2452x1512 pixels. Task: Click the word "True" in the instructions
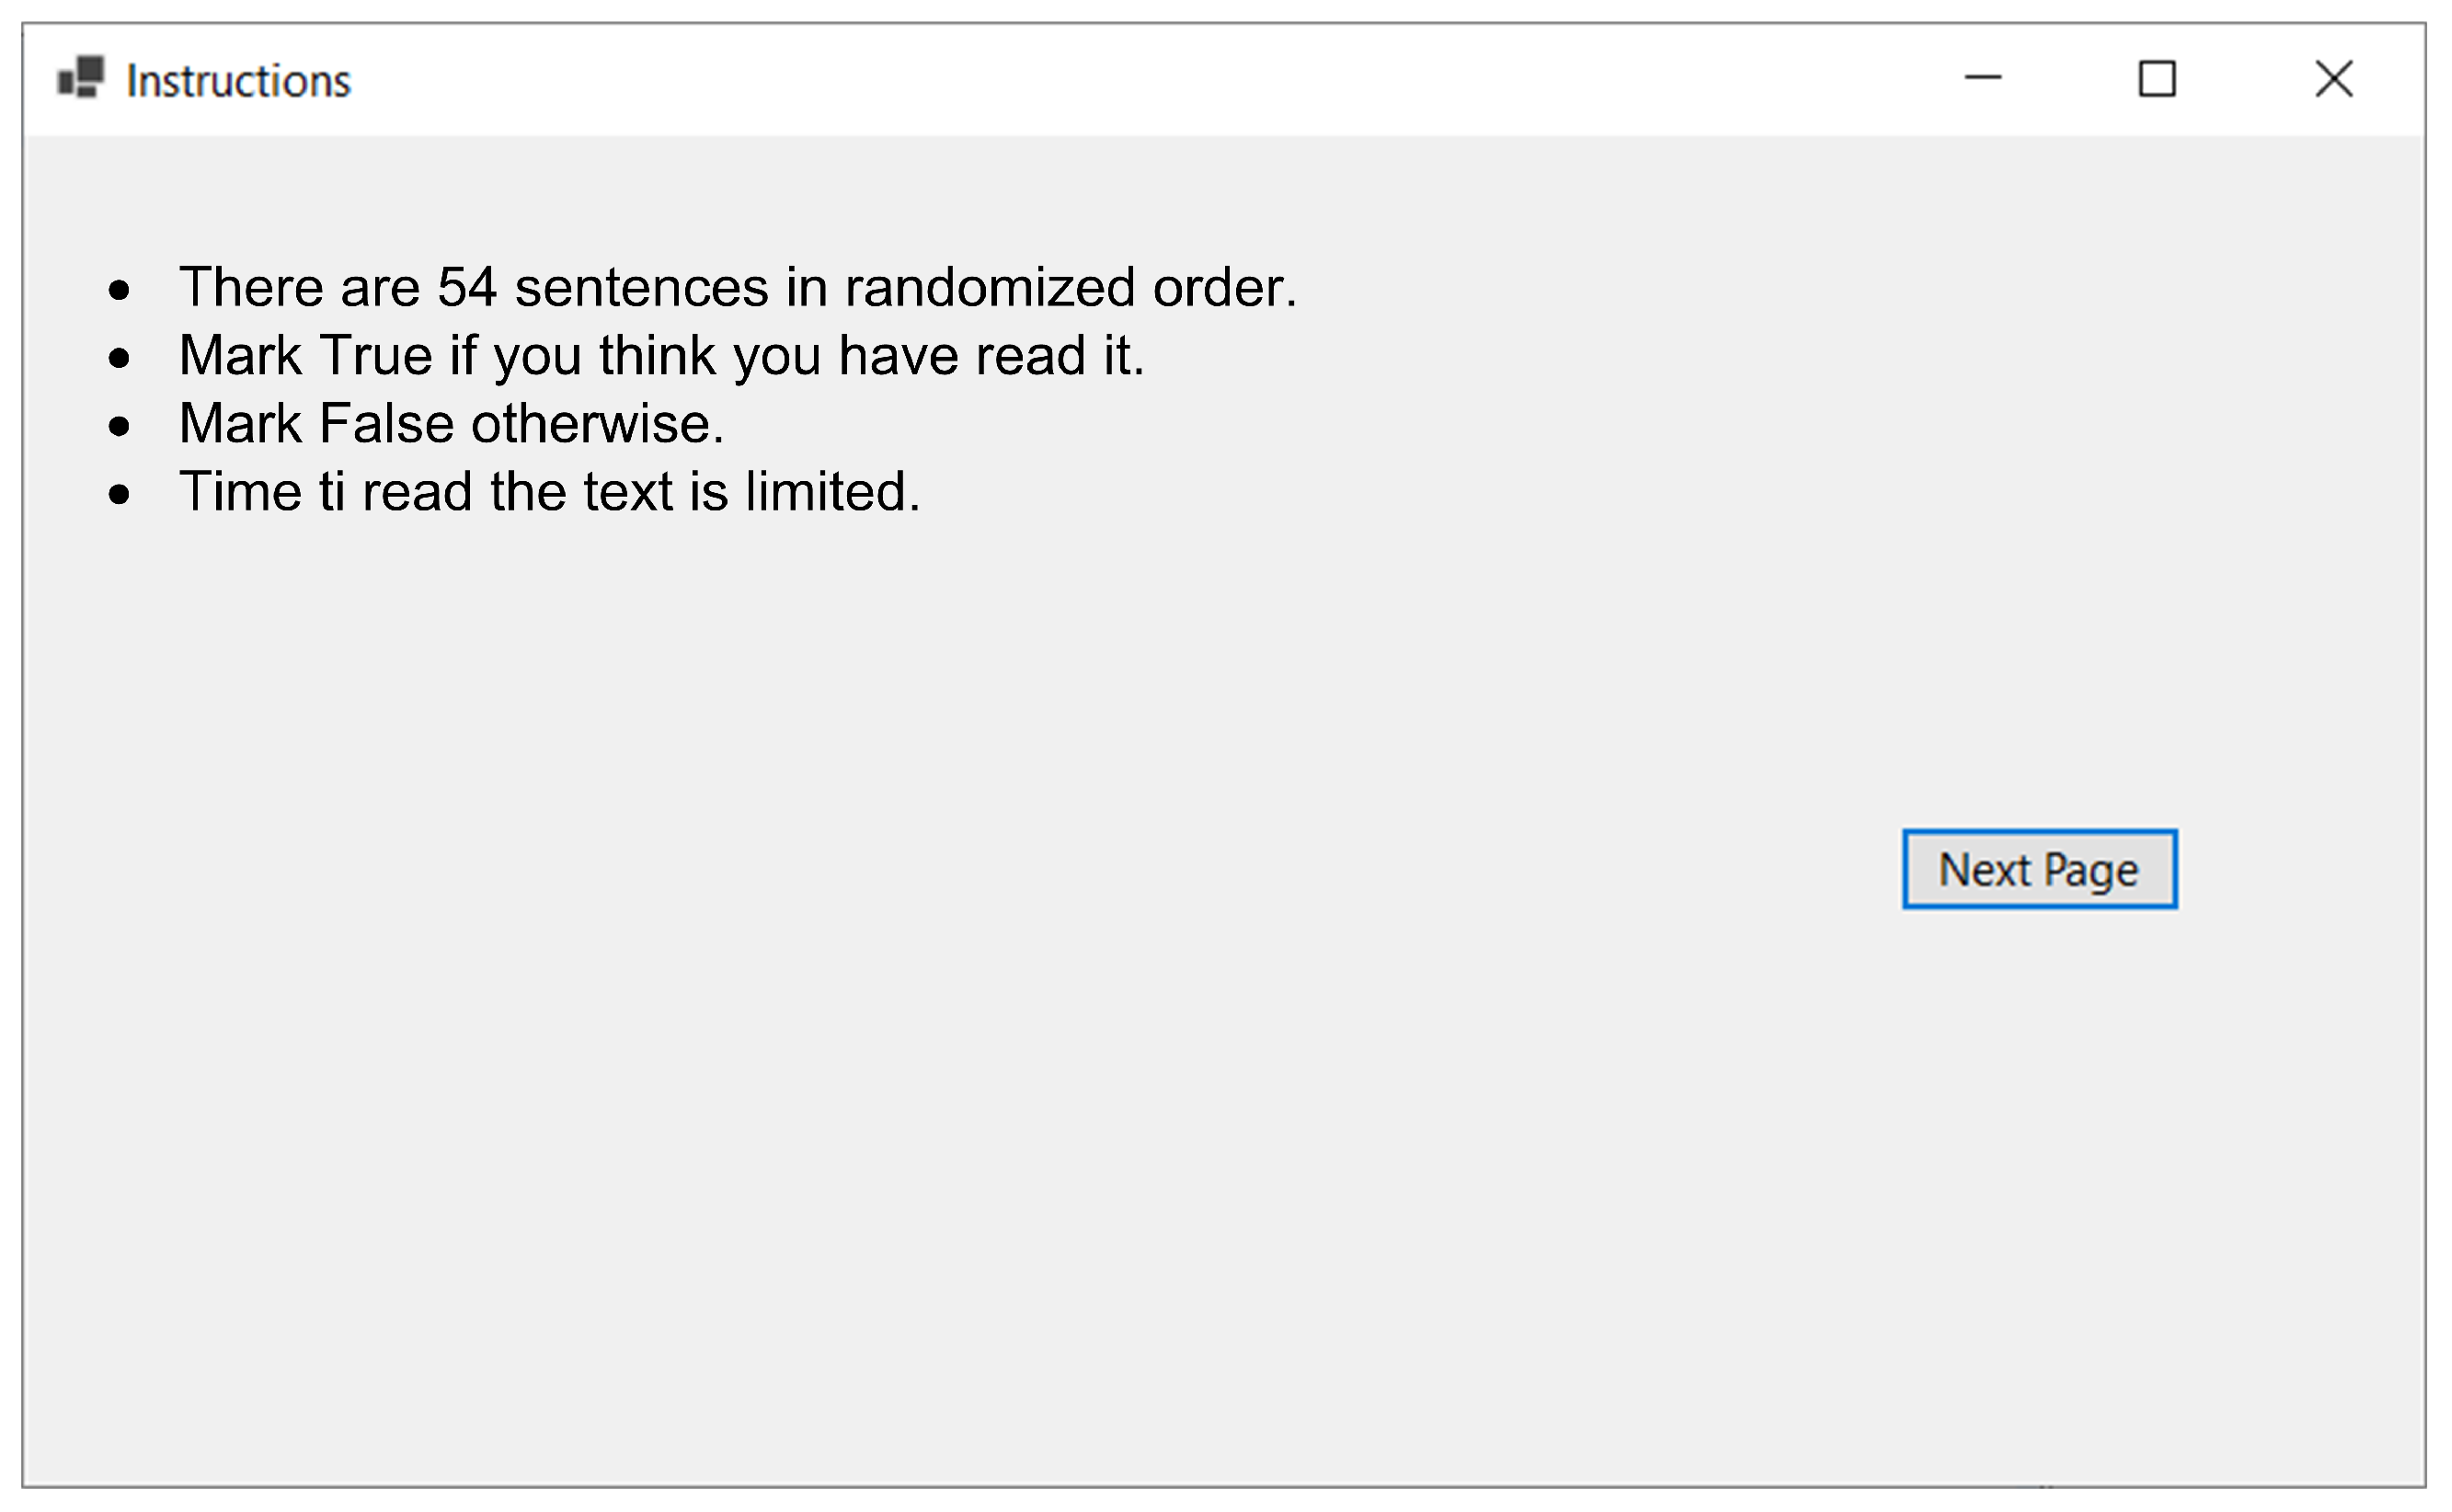pyautogui.click(x=375, y=355)
